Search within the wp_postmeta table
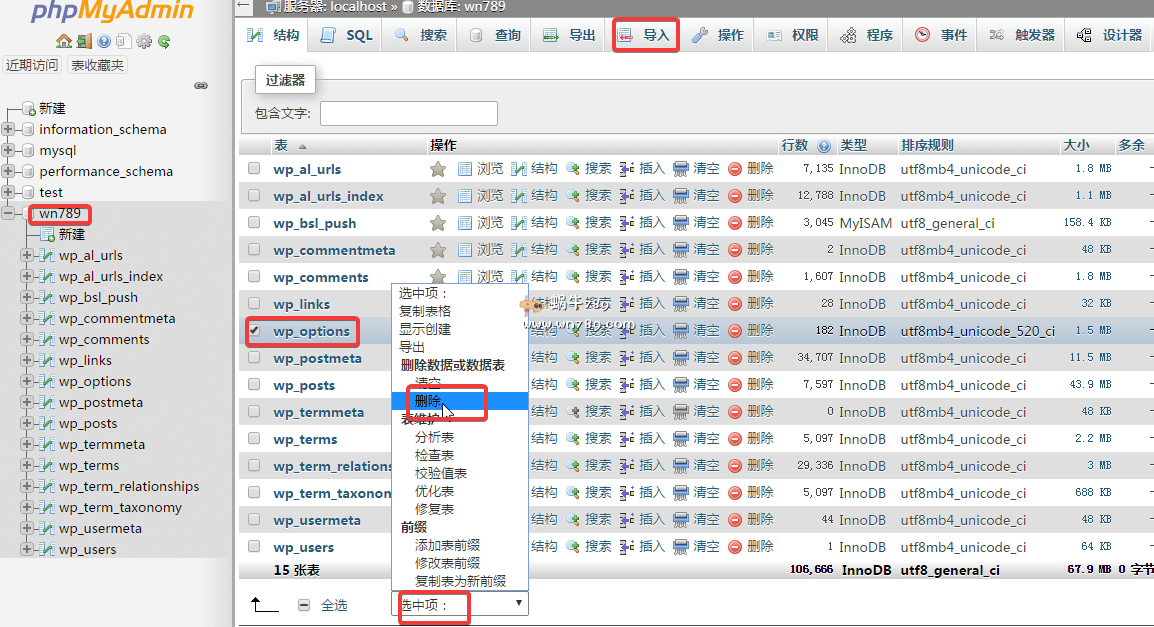This screenshot has height=627, width=1154. tap(598, 357)
